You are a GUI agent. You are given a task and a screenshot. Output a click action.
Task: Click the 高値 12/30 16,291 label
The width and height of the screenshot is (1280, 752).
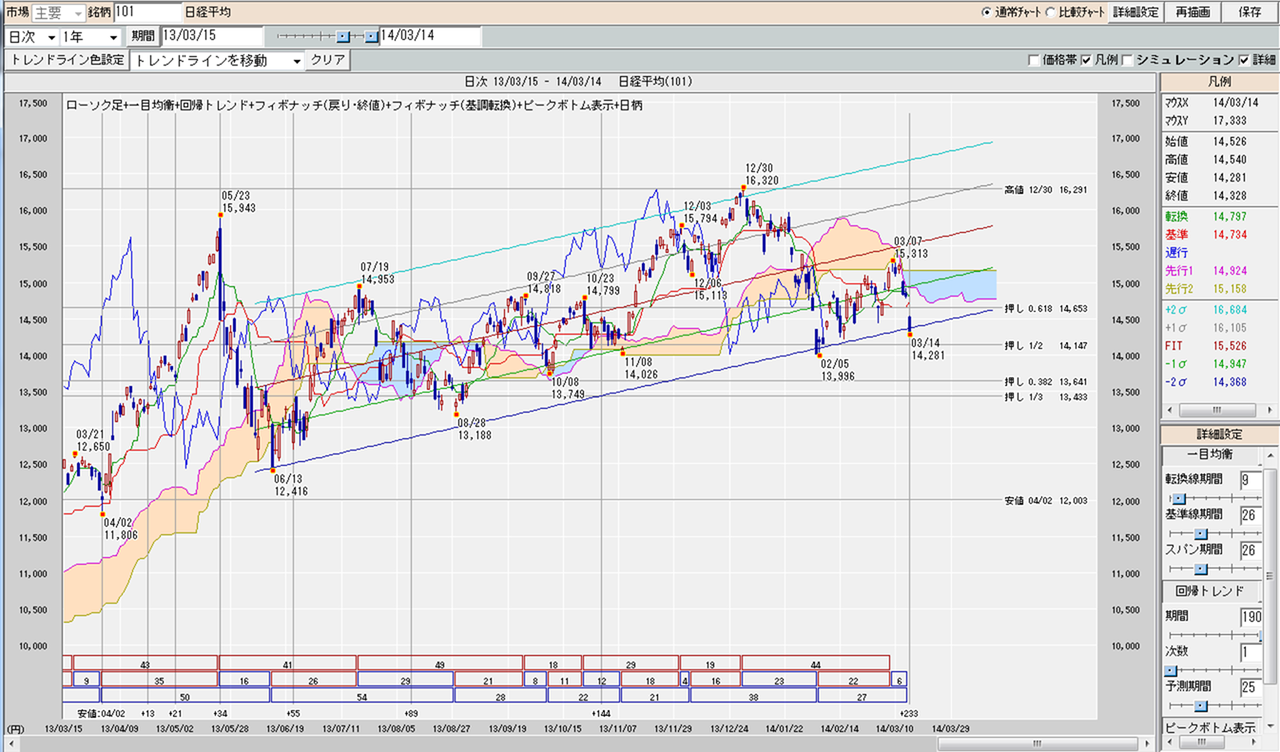point(1045,188)
